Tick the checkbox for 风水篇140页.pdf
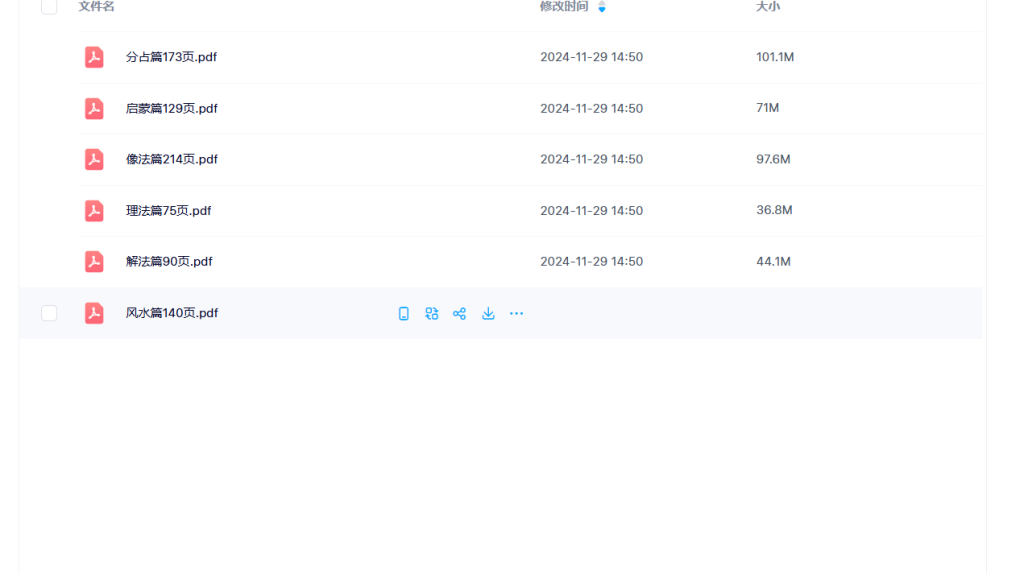 [x=49, y=313]
